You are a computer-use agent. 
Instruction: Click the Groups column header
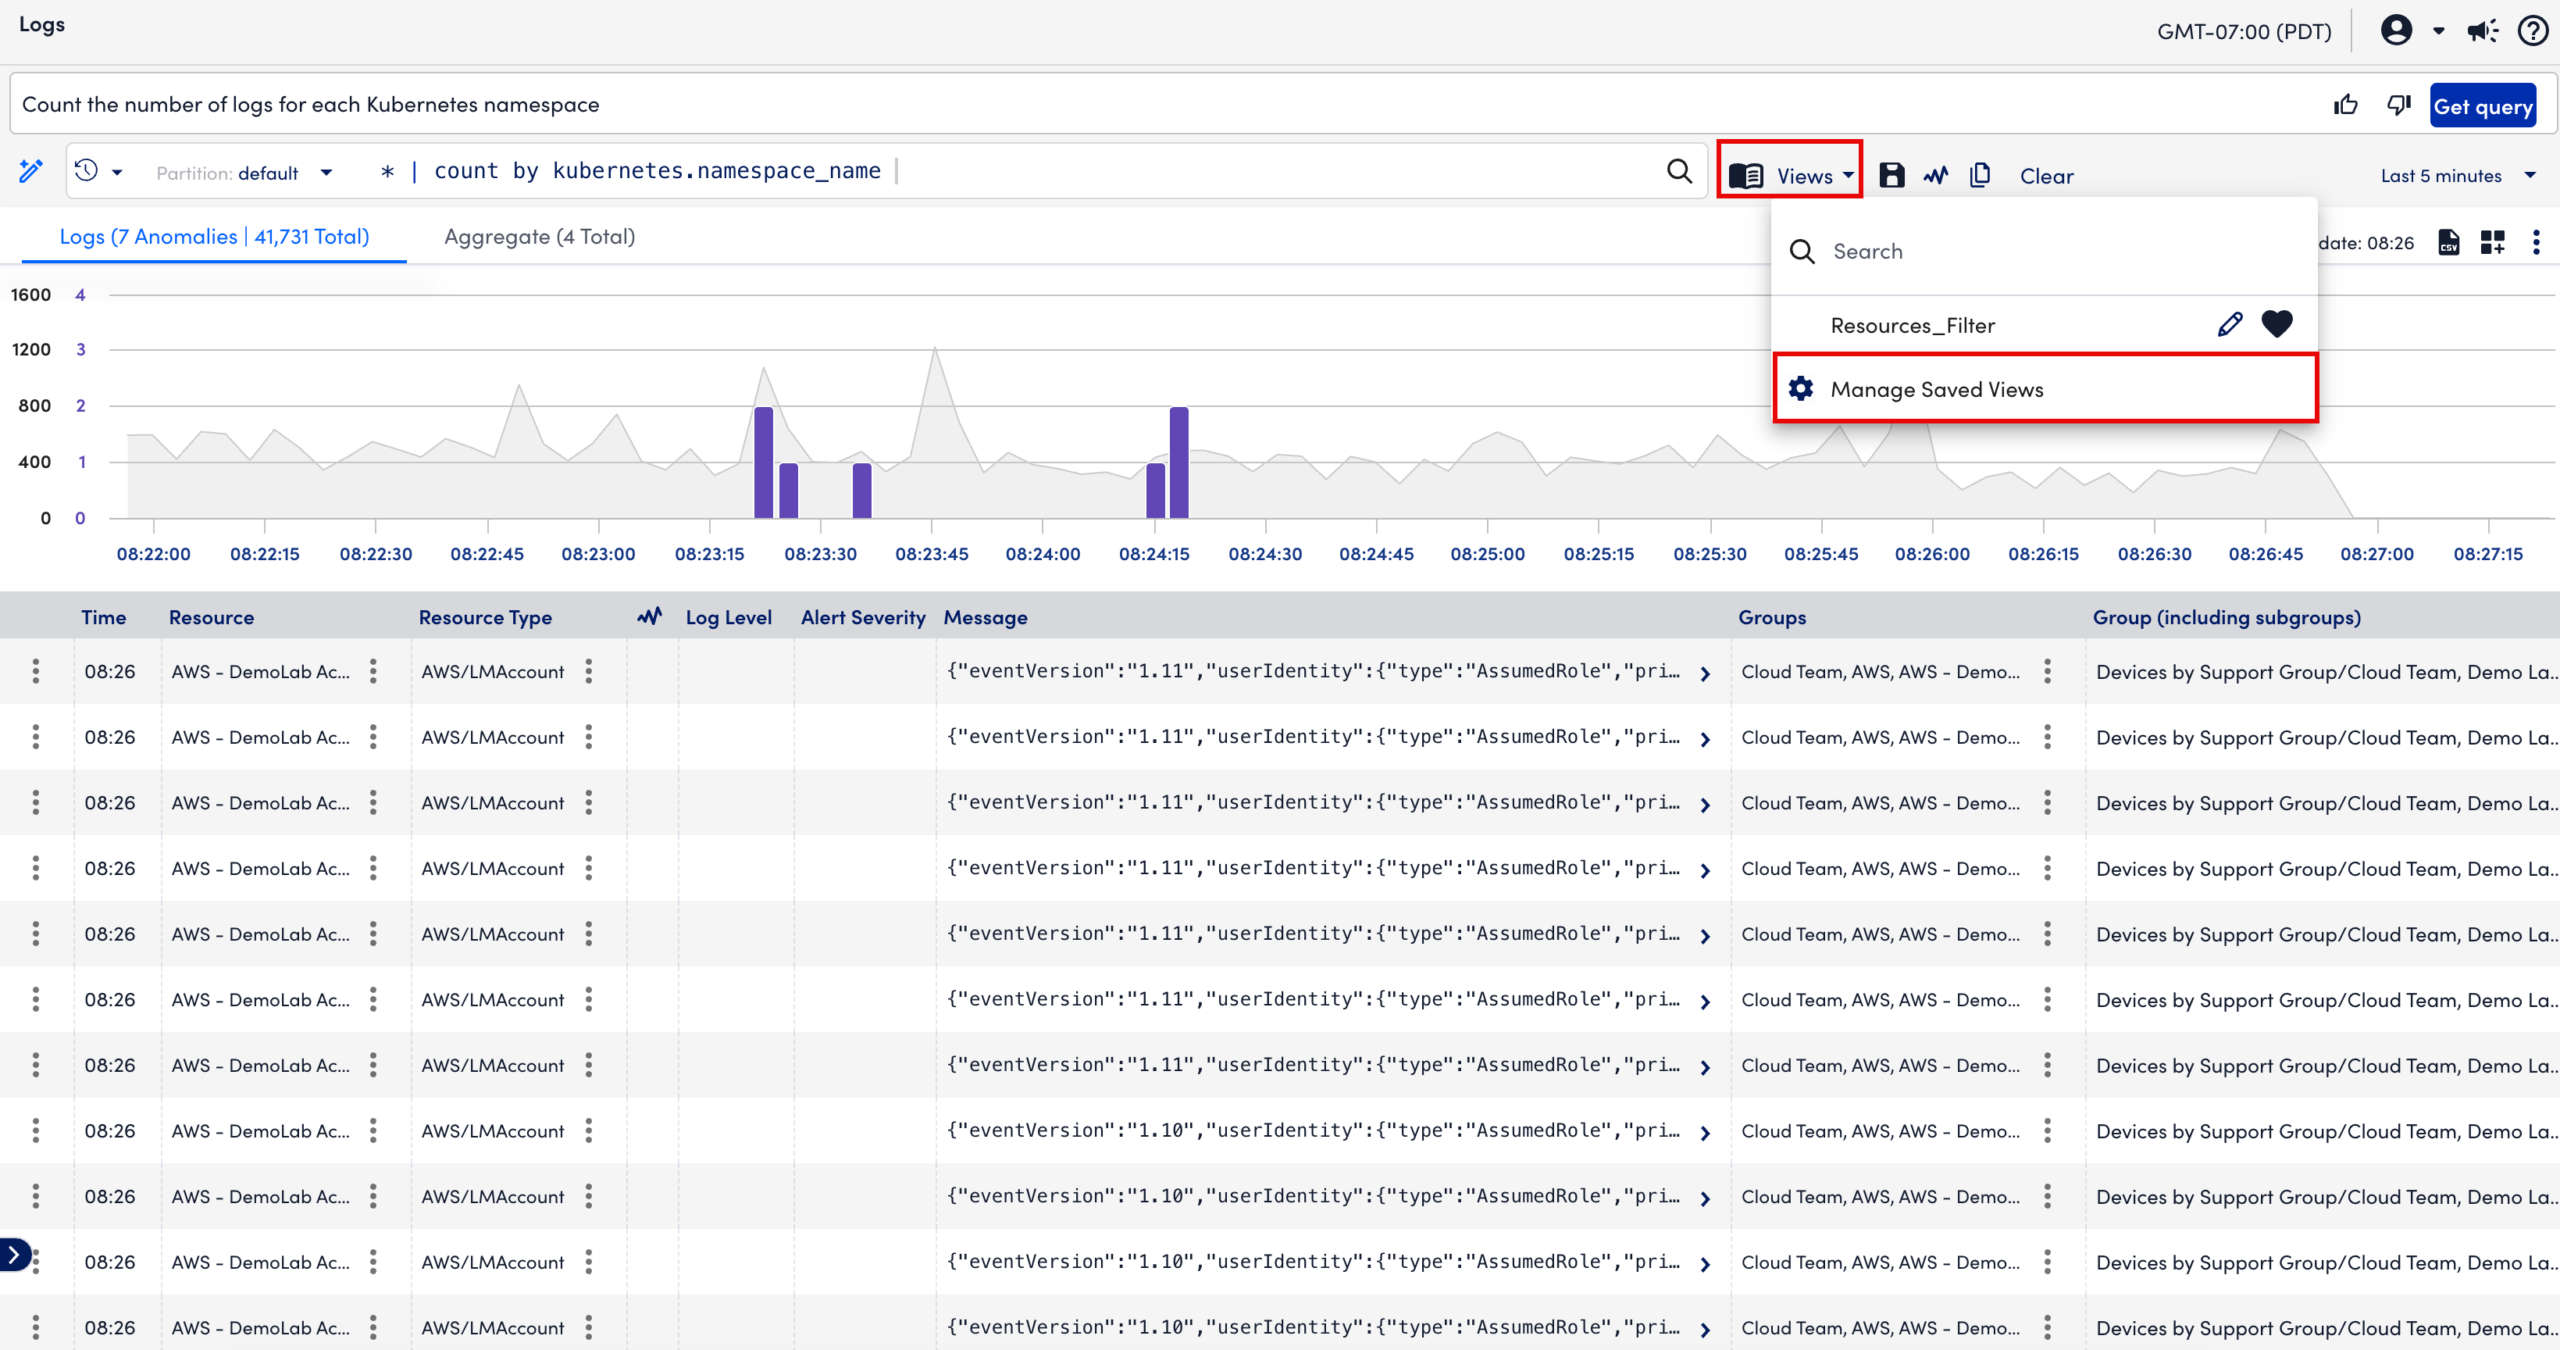tap(1772, 617)
